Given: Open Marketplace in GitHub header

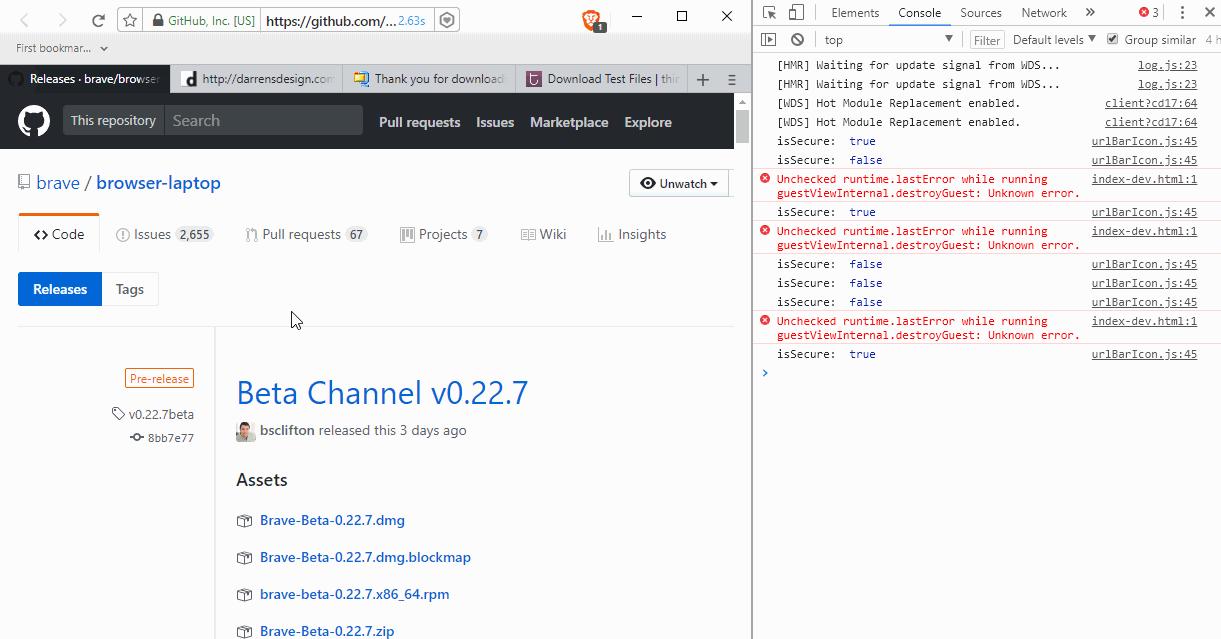Looking at the screenshot, I should [x=569, y=122].
